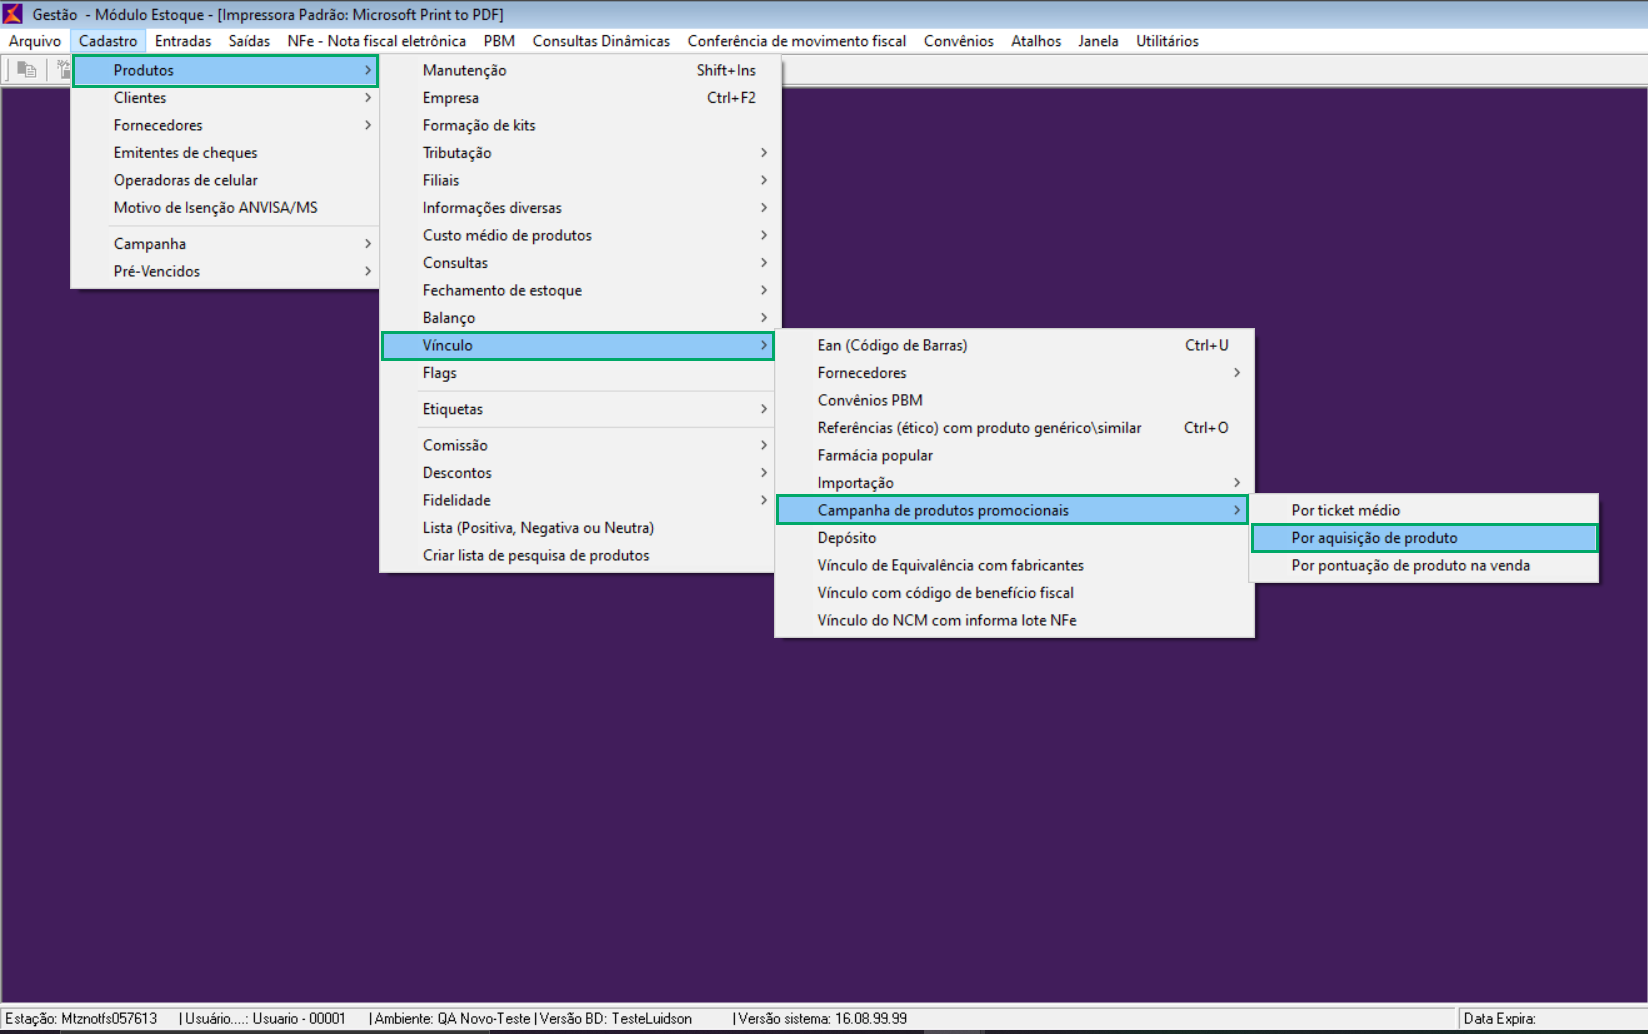Open the PBM menu
This screenshot has height=1034, width=1648.
click(499, 41)
